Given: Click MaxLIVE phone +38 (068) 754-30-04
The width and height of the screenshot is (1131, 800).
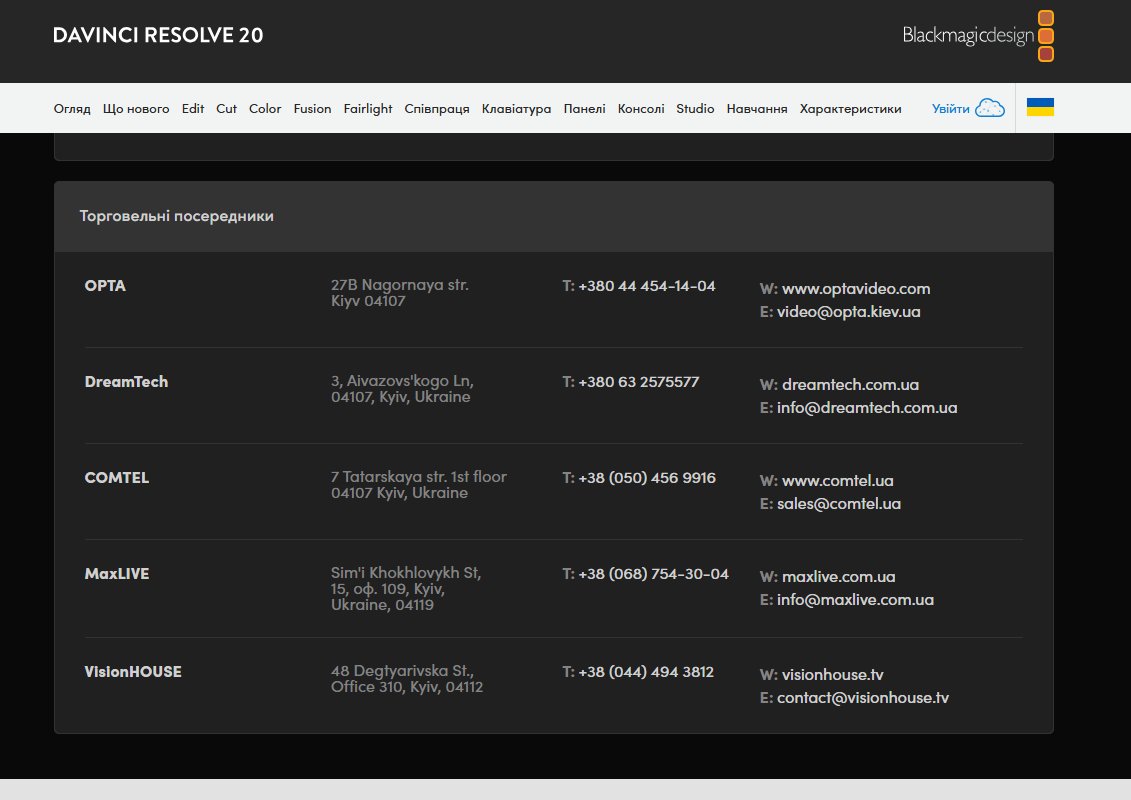Looking at the screenshot, I should [653, 573].
